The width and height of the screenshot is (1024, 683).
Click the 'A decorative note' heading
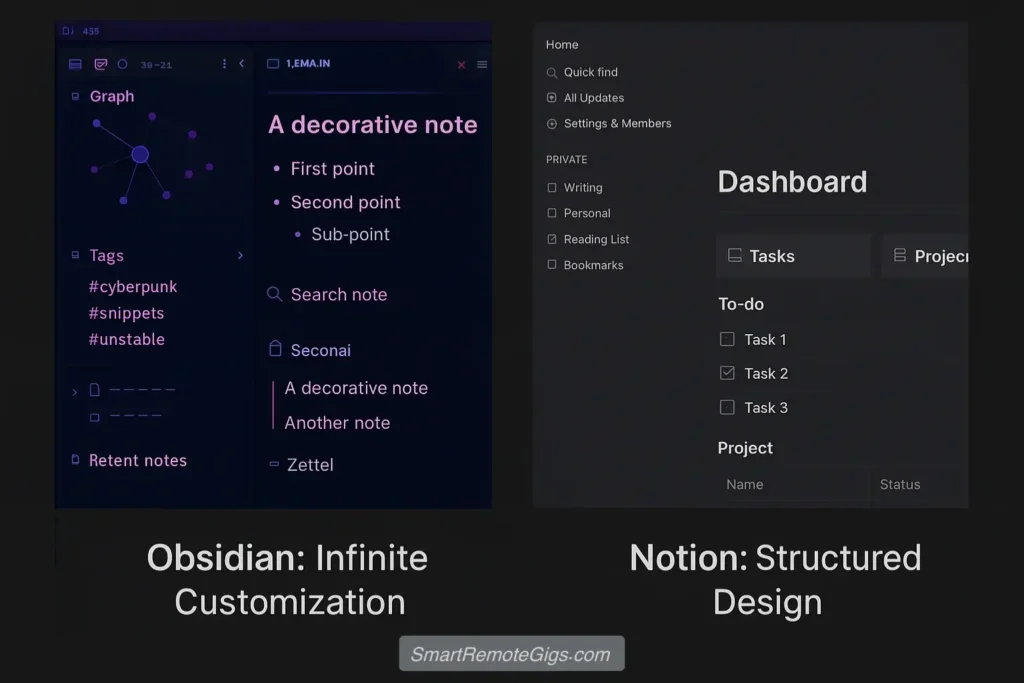pos(373,125)
